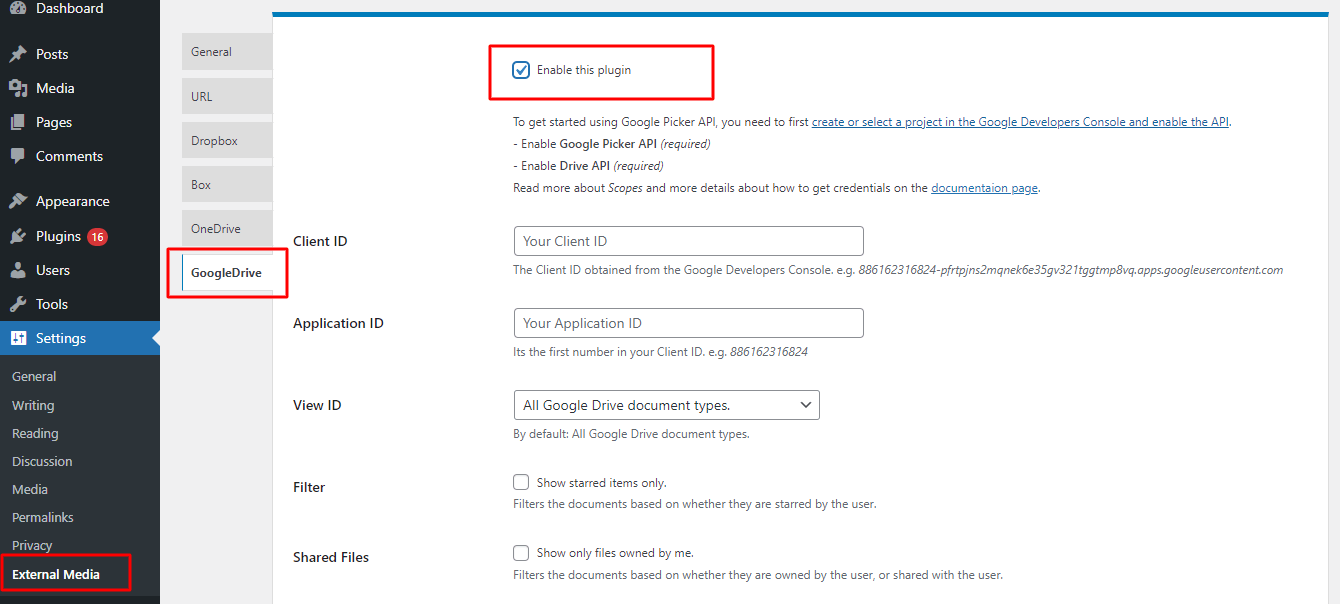Check Show starred items only

(521, 482)
